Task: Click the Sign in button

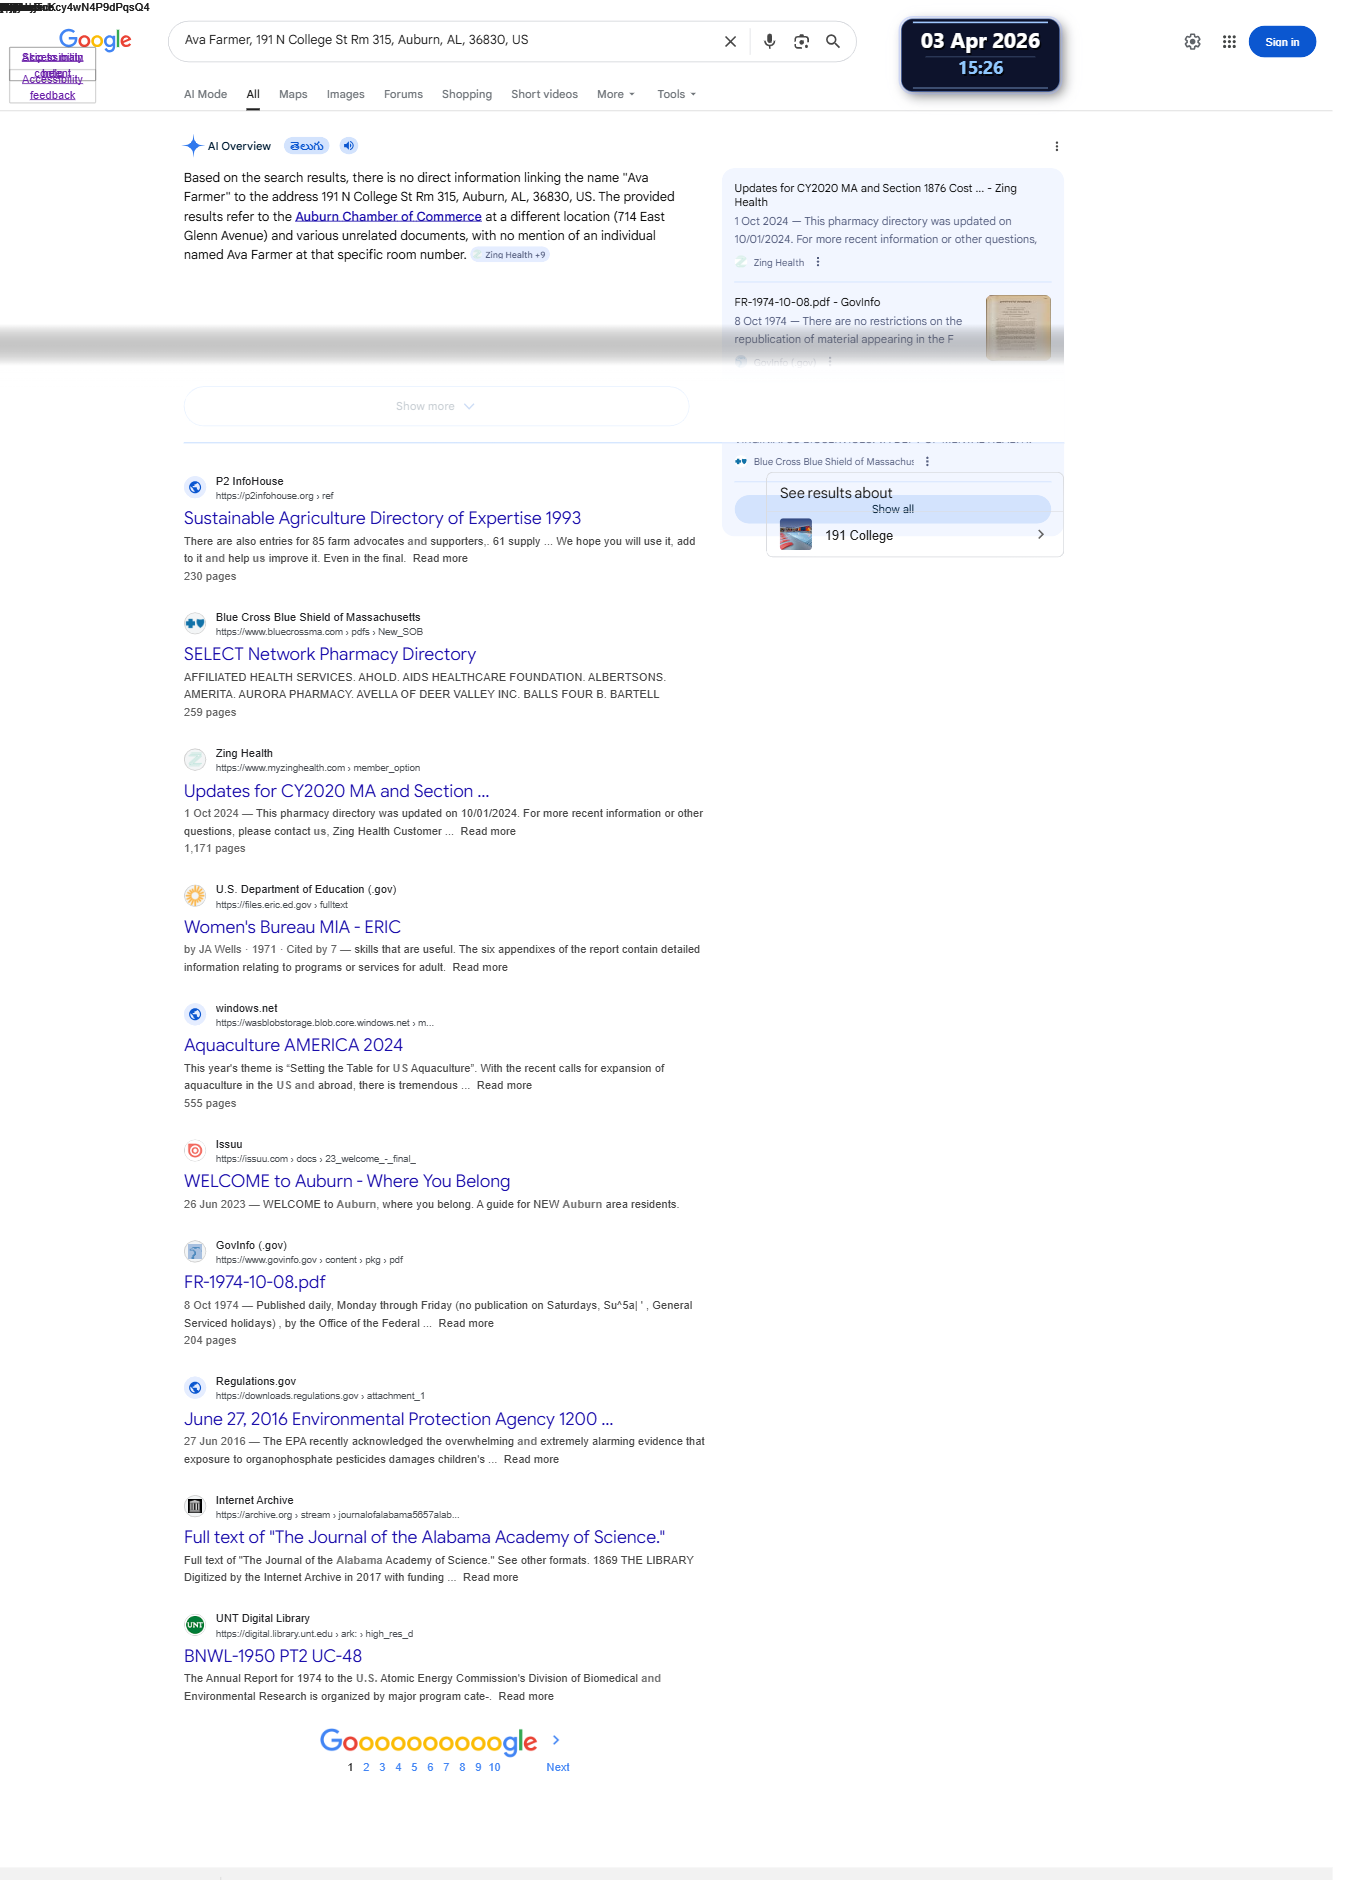Action: click(1282, 42)
